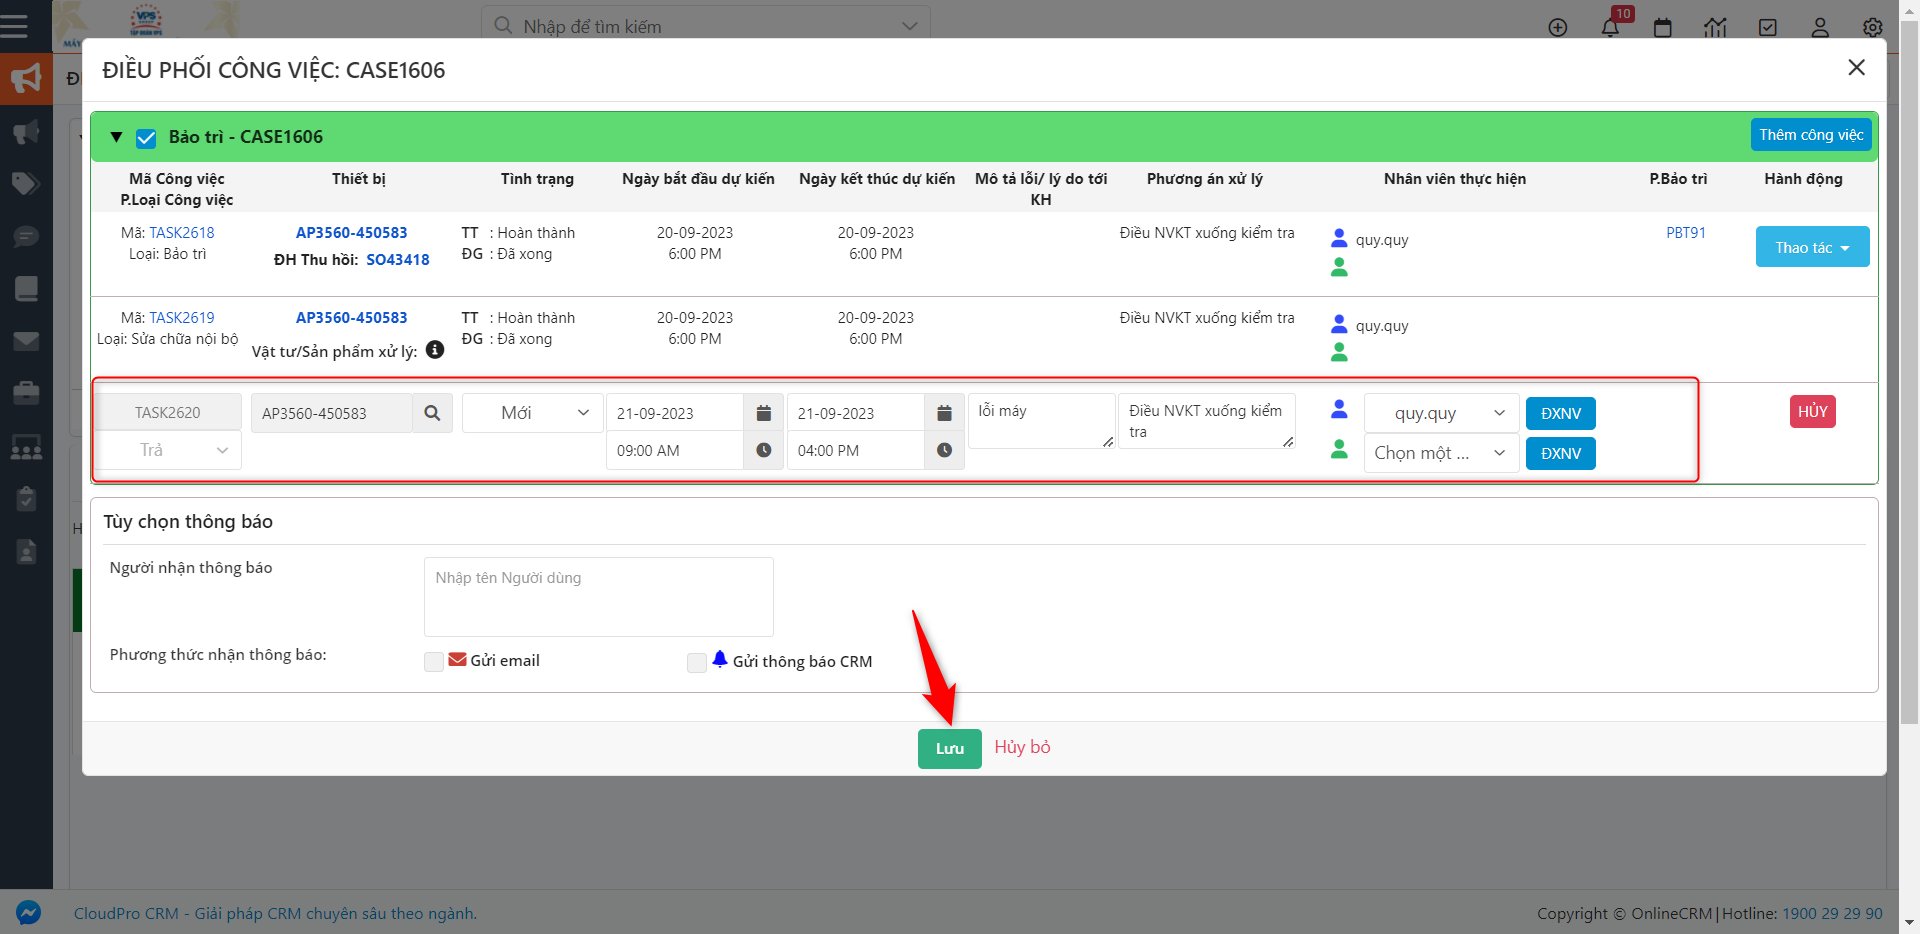Open Thao tác actions dropdown for TASK2618
The width and height of the screenshot is (1920, 934).
(1812, 247)
